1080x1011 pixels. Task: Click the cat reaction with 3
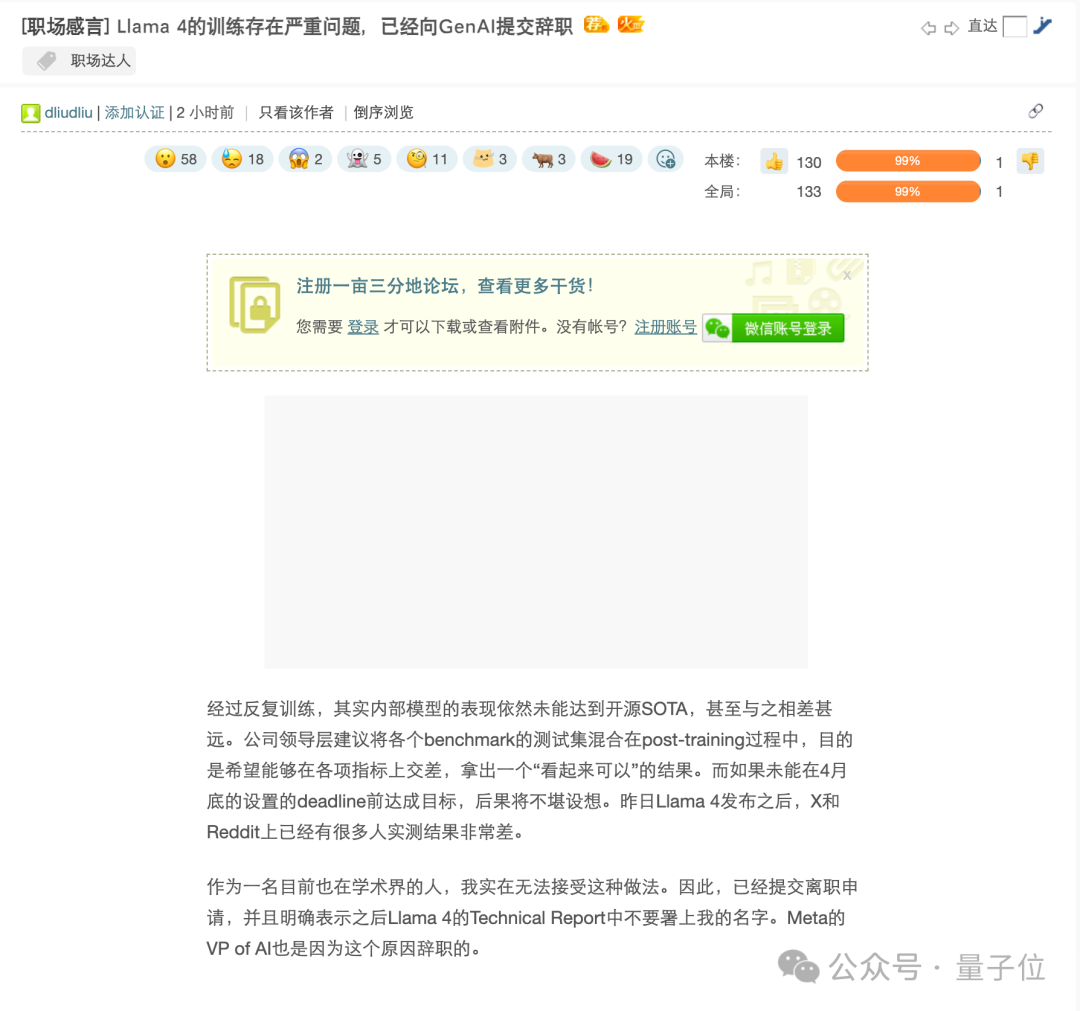[490, 160]
